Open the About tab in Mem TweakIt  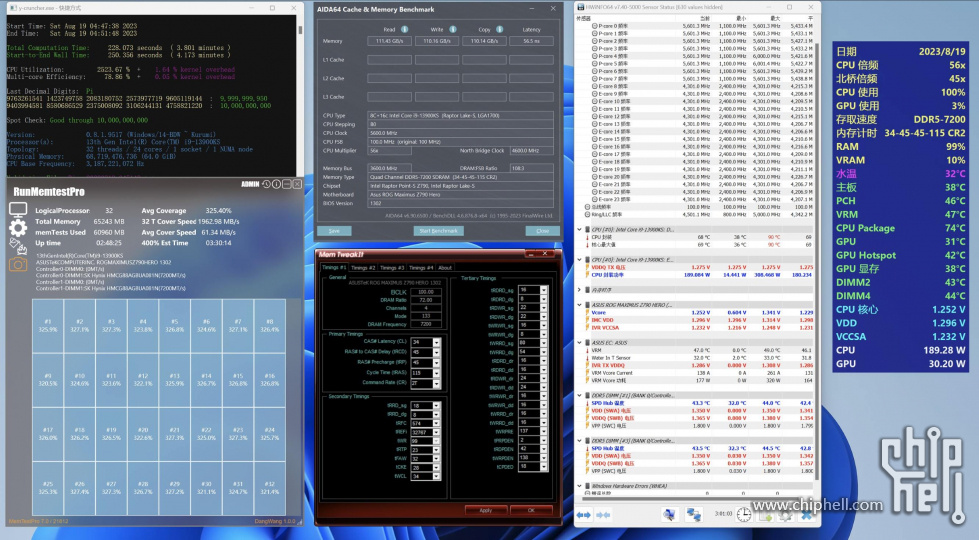click(445, 267)
